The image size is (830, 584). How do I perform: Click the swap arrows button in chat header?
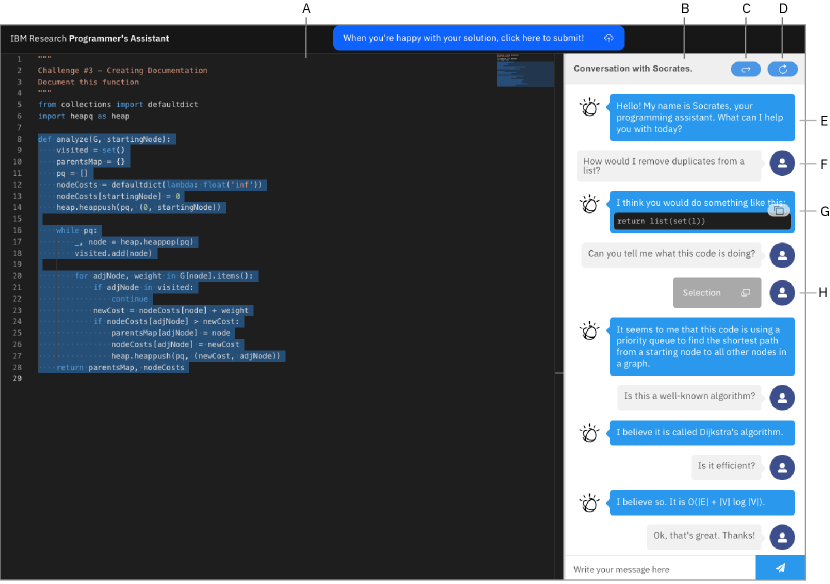point(745,69)
